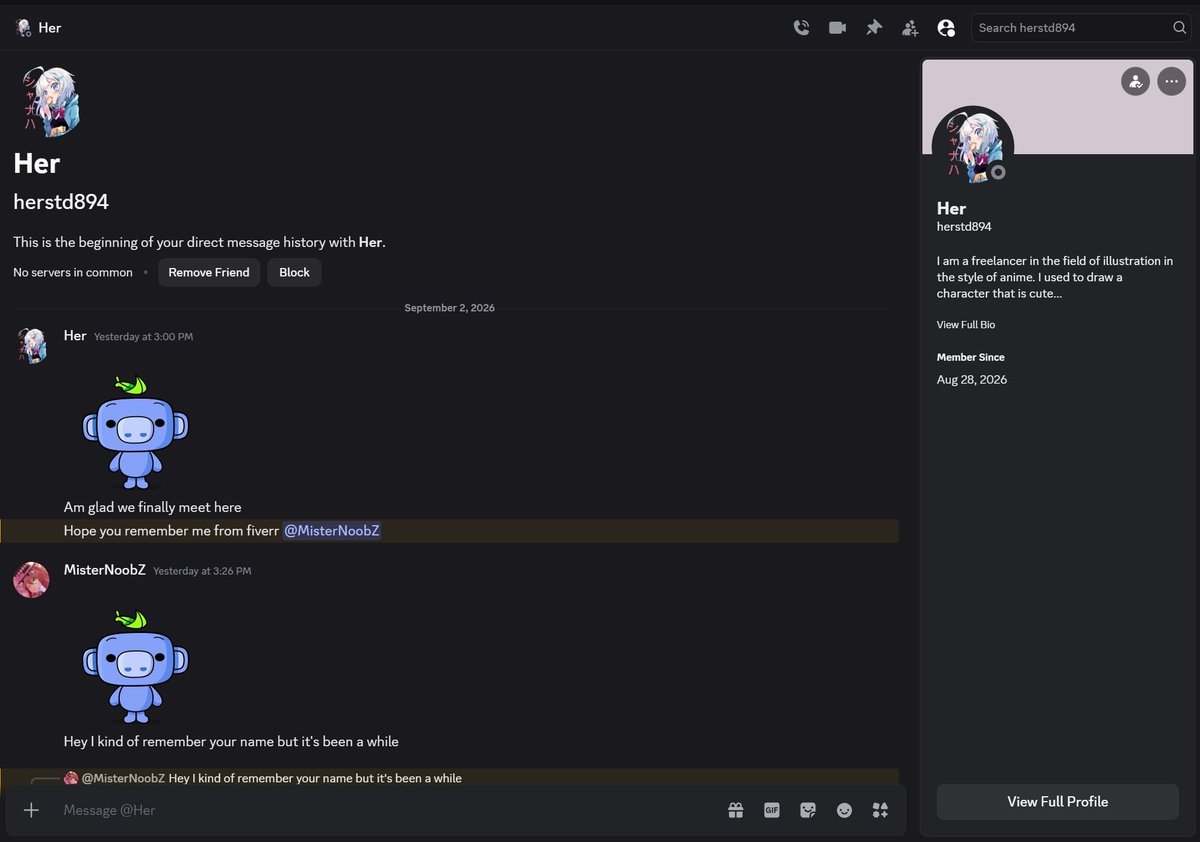Click the search magnifier icon
This screenshot has width=1200, height=842.
click(x=1180, y=28)
